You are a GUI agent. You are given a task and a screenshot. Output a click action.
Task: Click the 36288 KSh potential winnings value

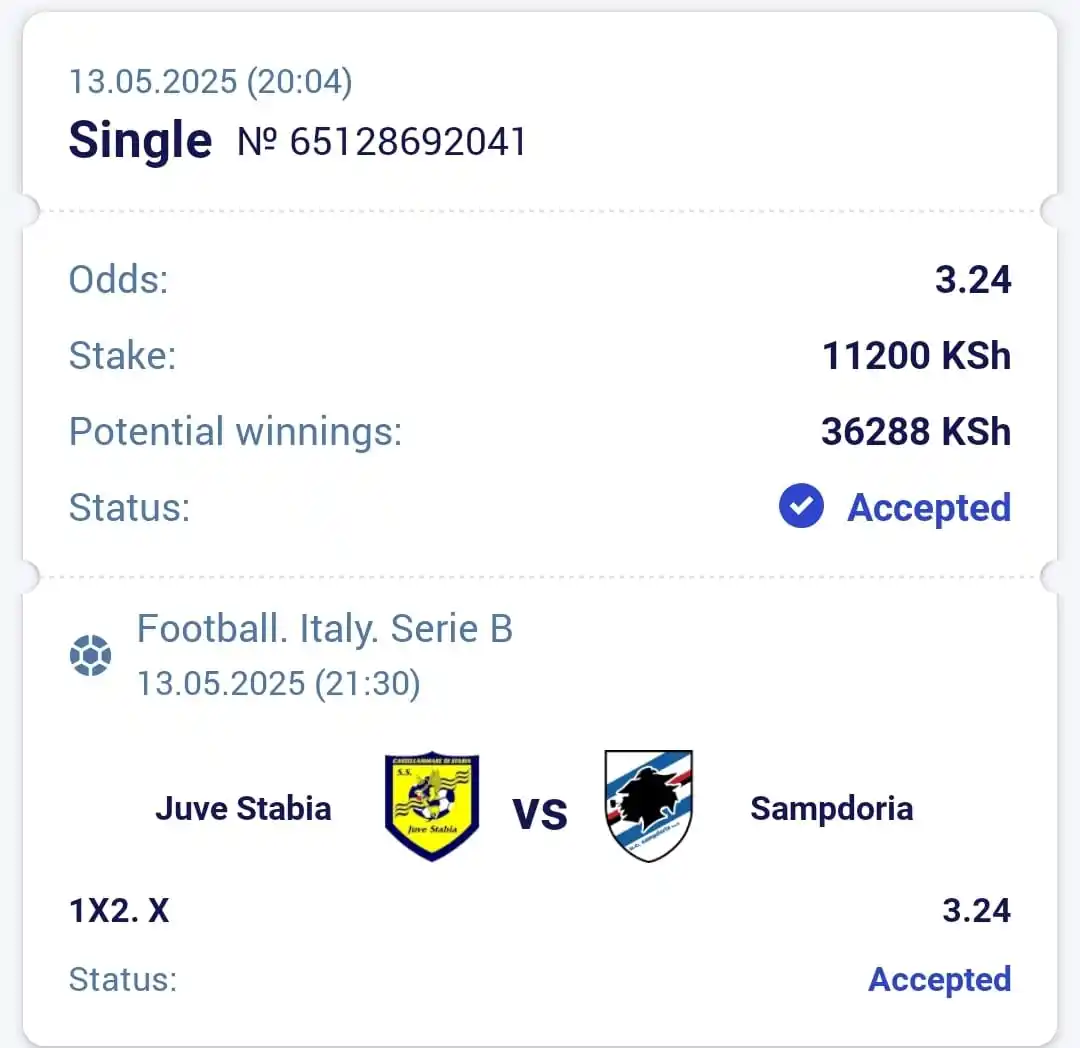[916, 432]
